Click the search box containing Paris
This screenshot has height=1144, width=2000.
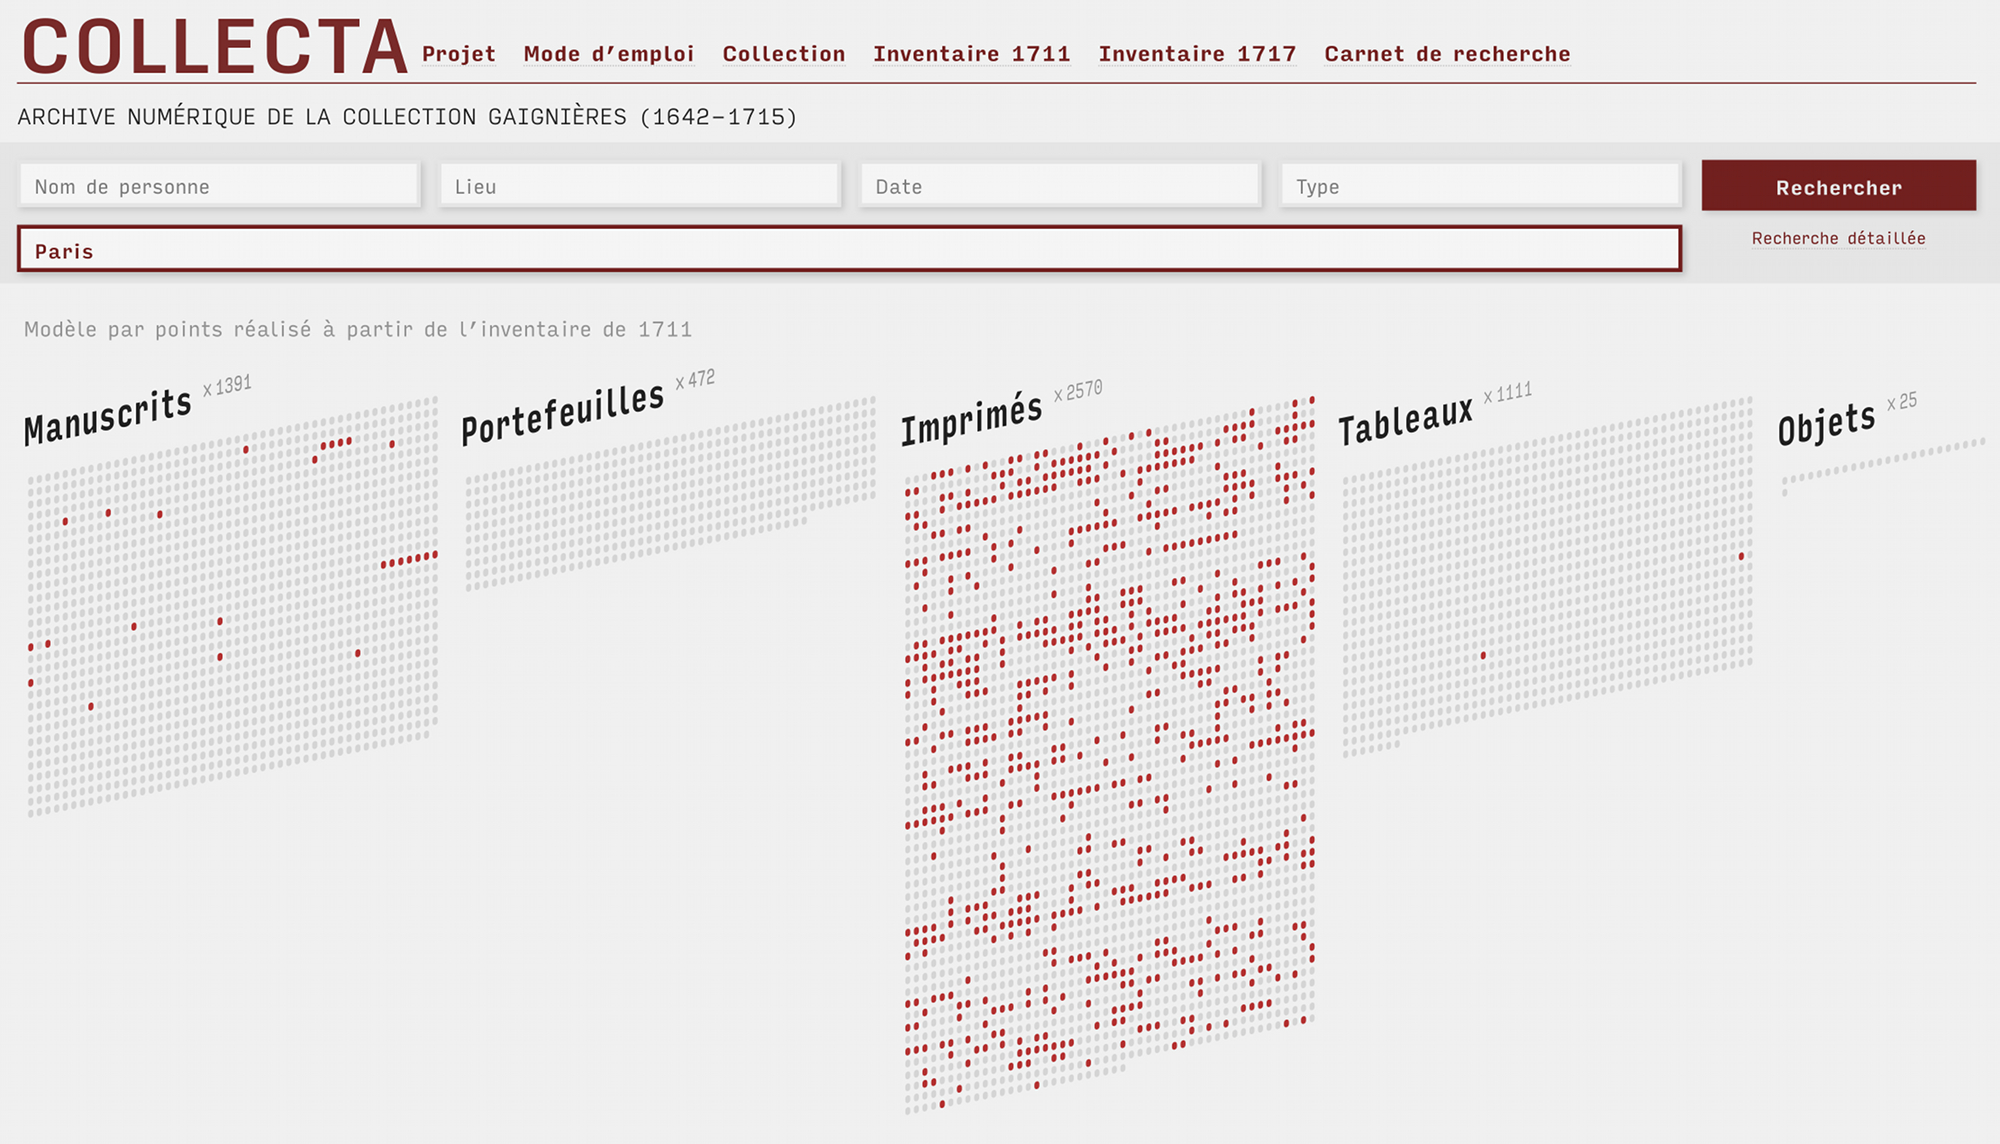[849, 250]
